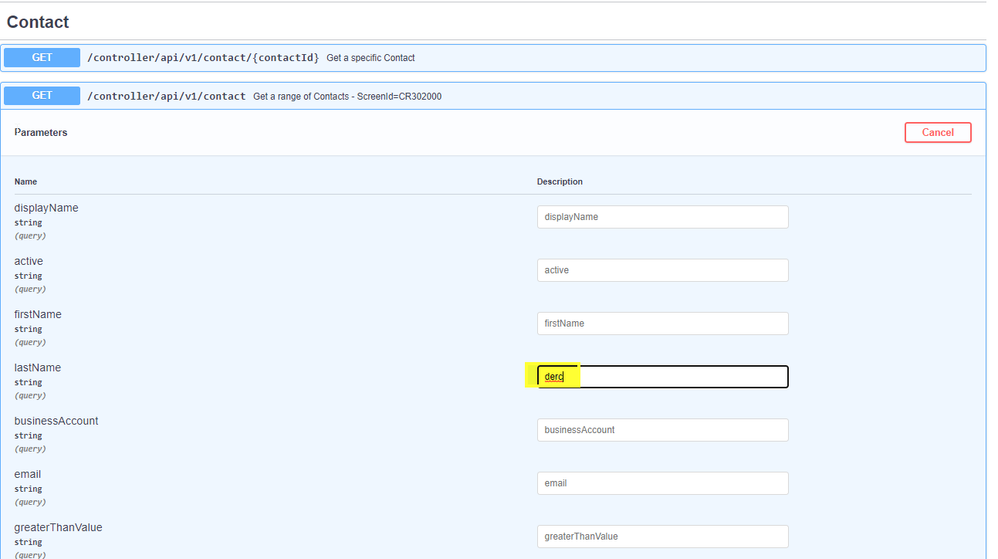Focus the businessAccount input box
998x559 pixels.
click(662, 430)
